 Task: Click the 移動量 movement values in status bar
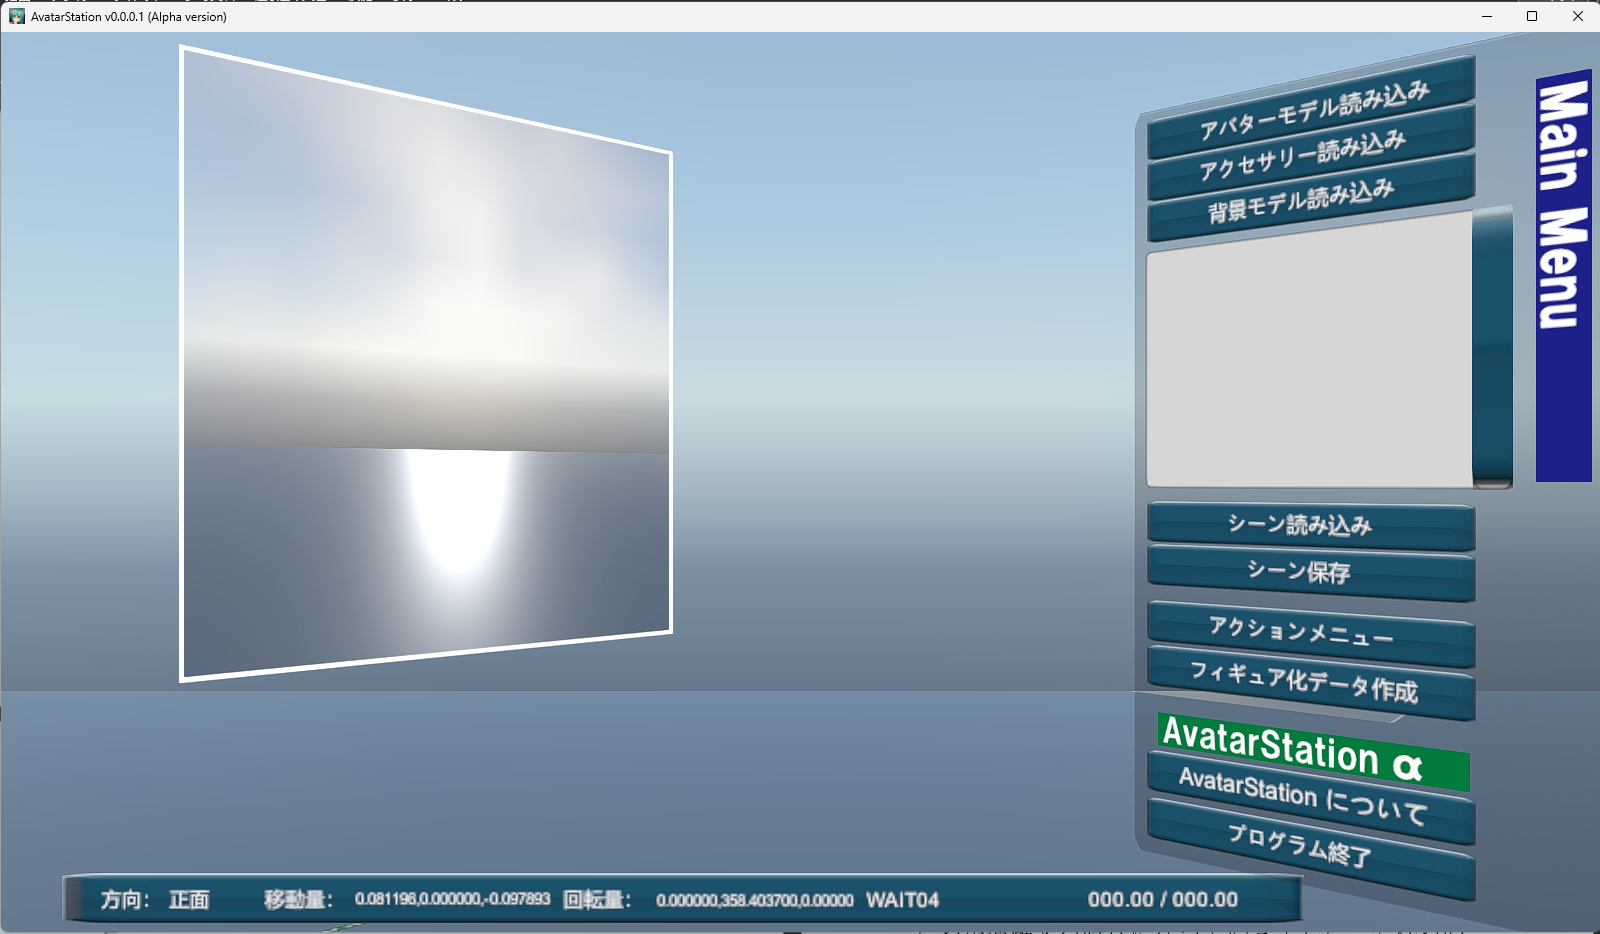tap(452, 899)
